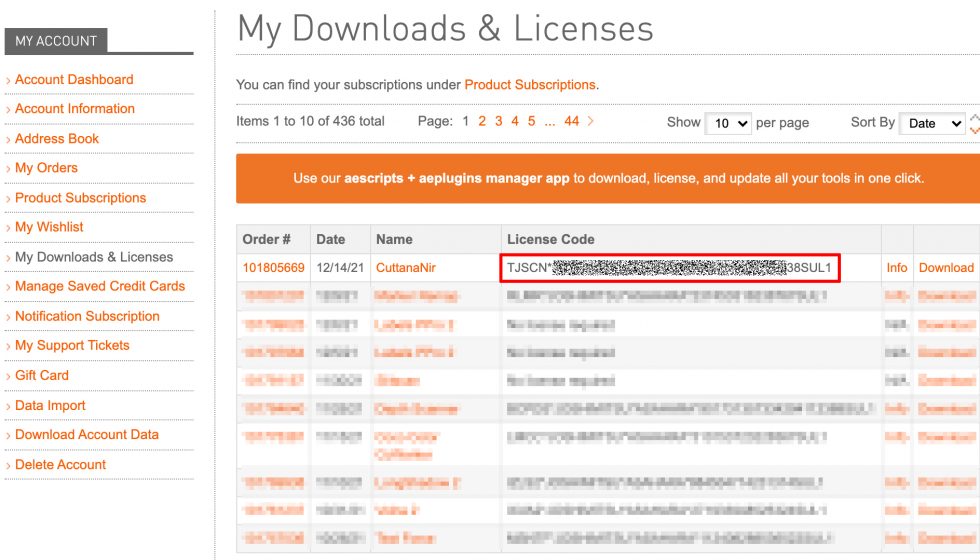Click the 12/14/21 date cell
980x560 pixels.
(340, 268)
